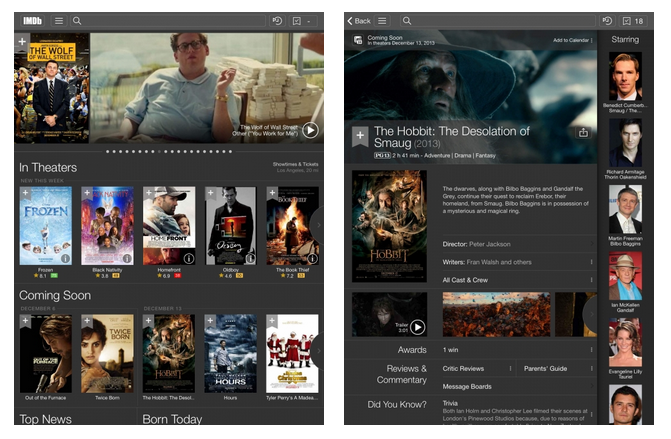Viewport: 671px width, 439px height.
Task: Show info for The Book Thief poster
Action: coord(313,258)
